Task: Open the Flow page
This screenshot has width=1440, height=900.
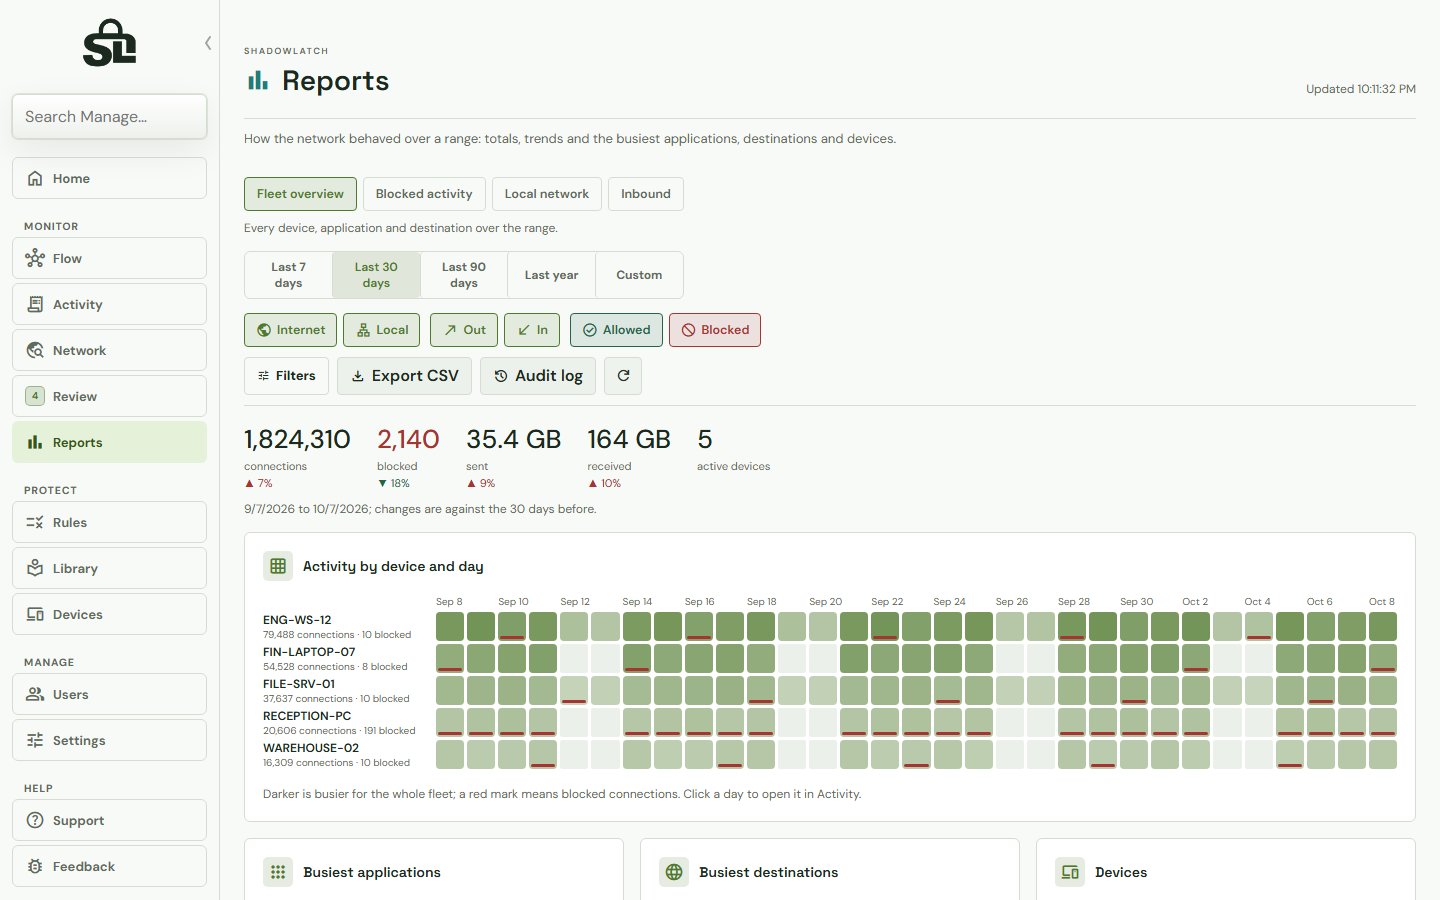Action: (109, 258)
